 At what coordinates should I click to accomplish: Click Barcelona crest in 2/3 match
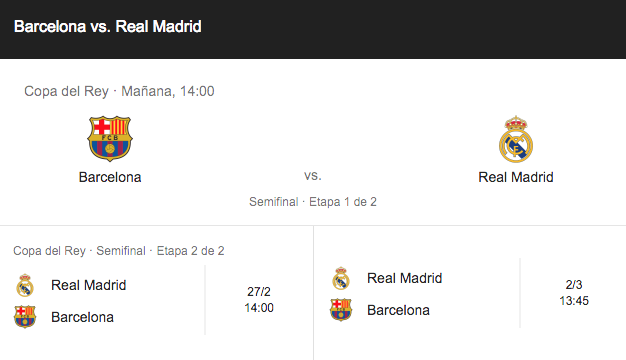click(x=341, y=310)
